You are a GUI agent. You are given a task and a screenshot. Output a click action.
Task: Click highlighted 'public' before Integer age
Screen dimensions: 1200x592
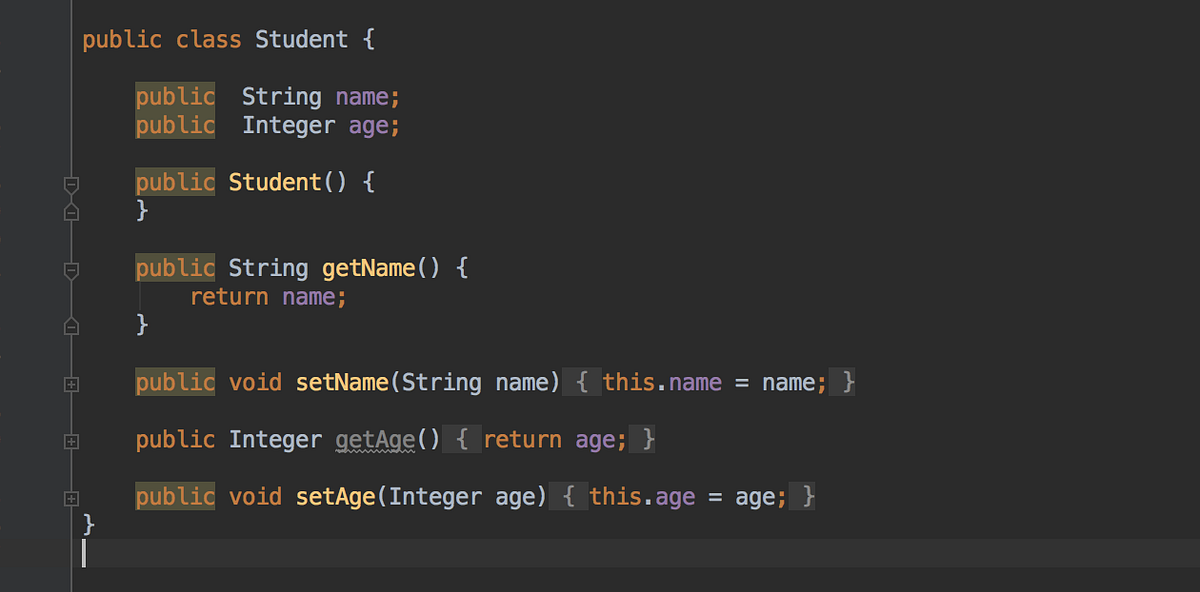[x=176, y=125]
